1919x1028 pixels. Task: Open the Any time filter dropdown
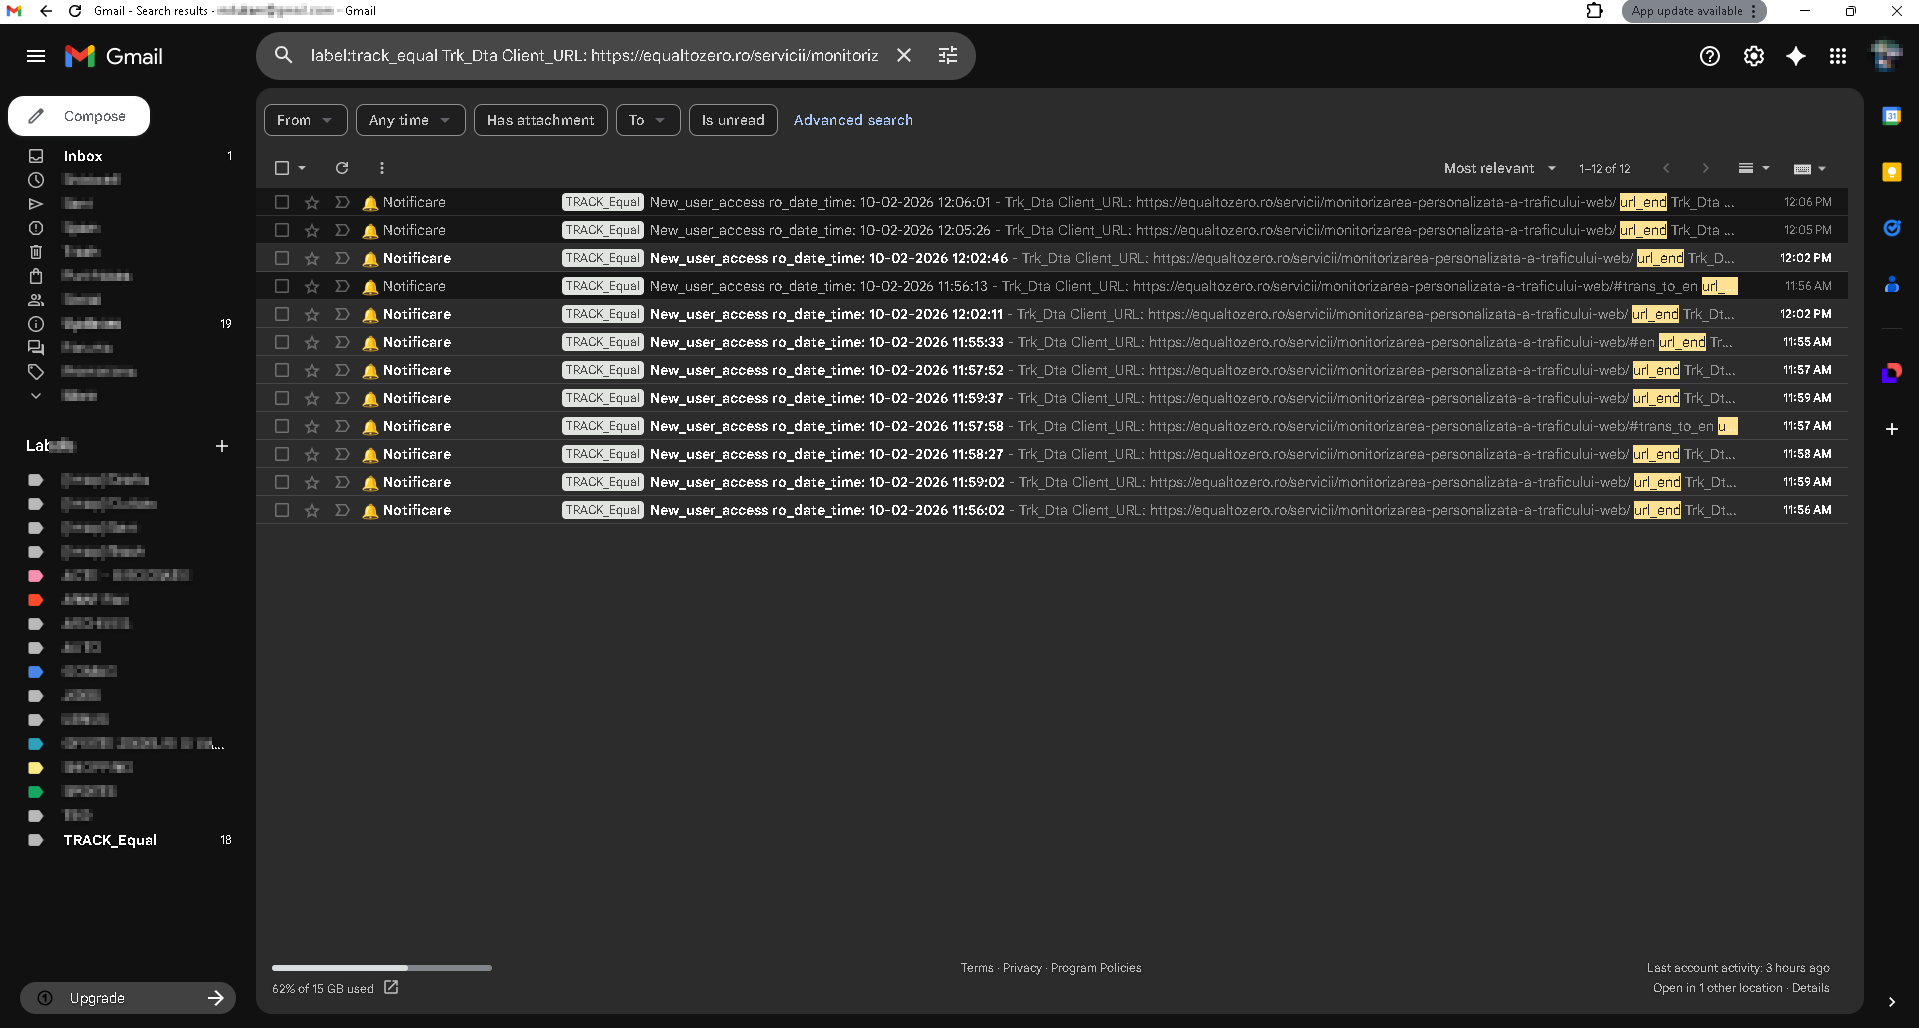pyautogui.click(x=410, y=120)
